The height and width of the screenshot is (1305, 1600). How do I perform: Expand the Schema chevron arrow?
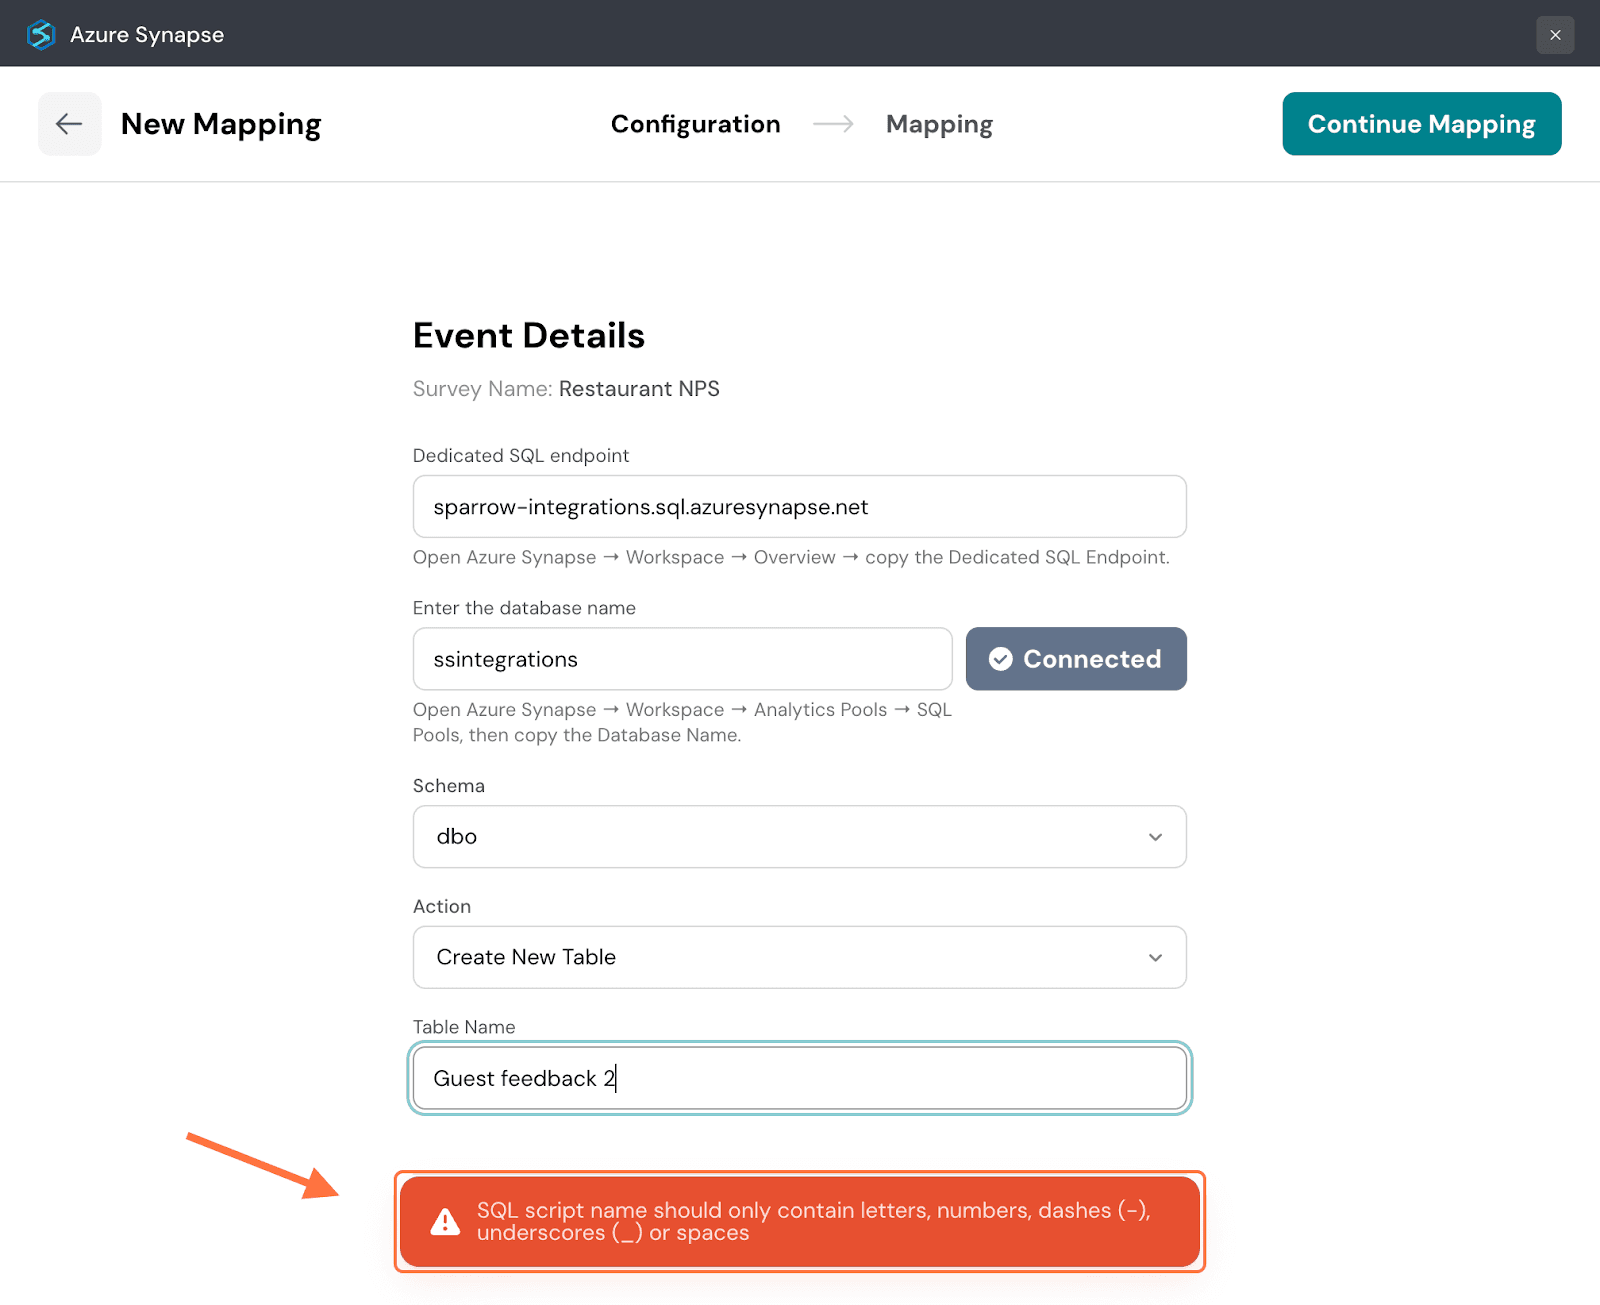(x=1155, y=837)
